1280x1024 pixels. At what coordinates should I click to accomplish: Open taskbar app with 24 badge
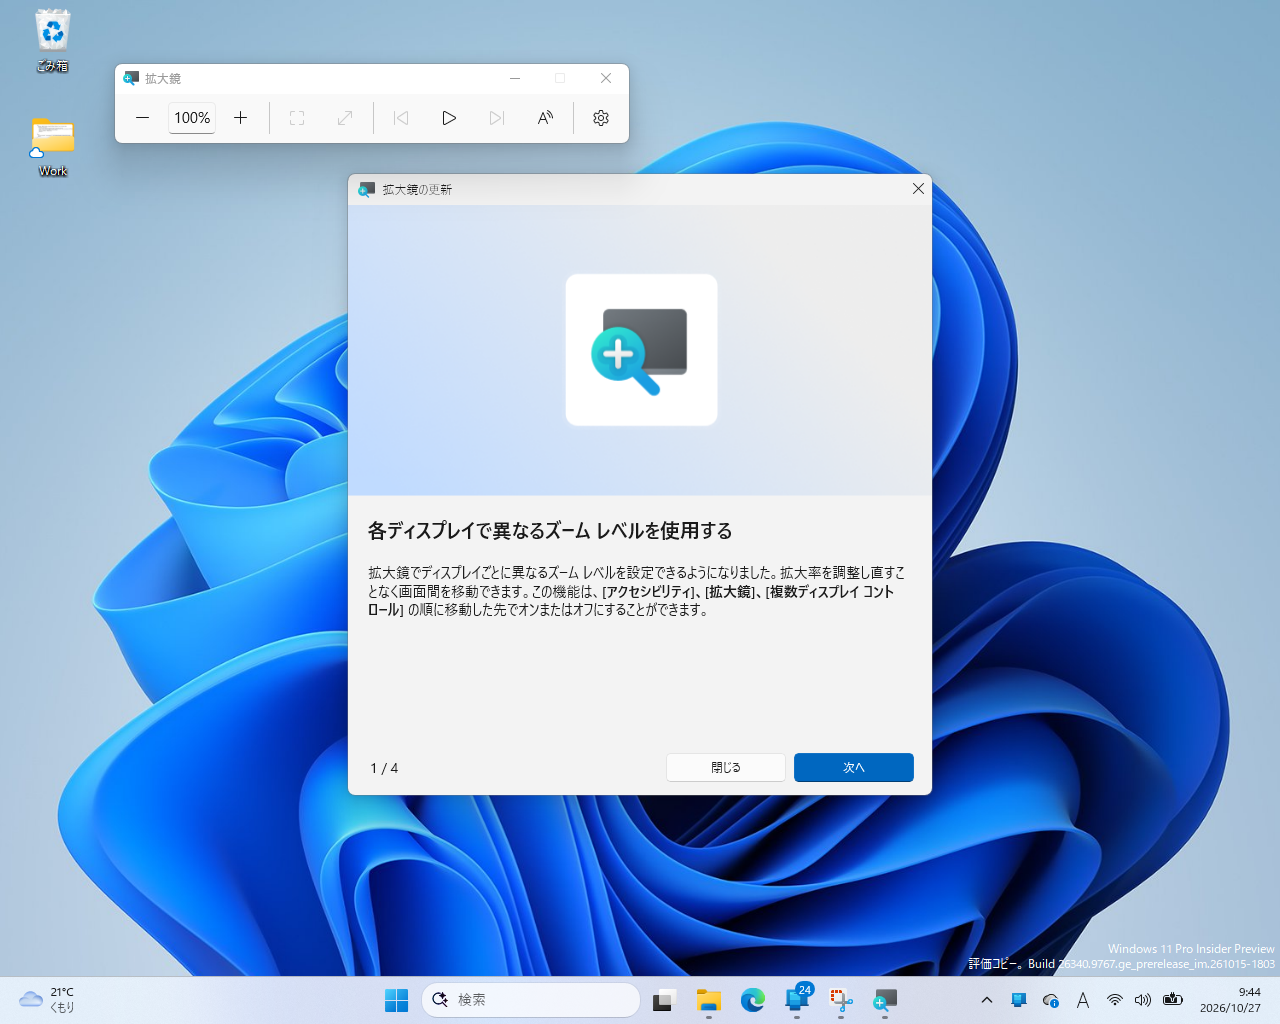click(797, 1000)
